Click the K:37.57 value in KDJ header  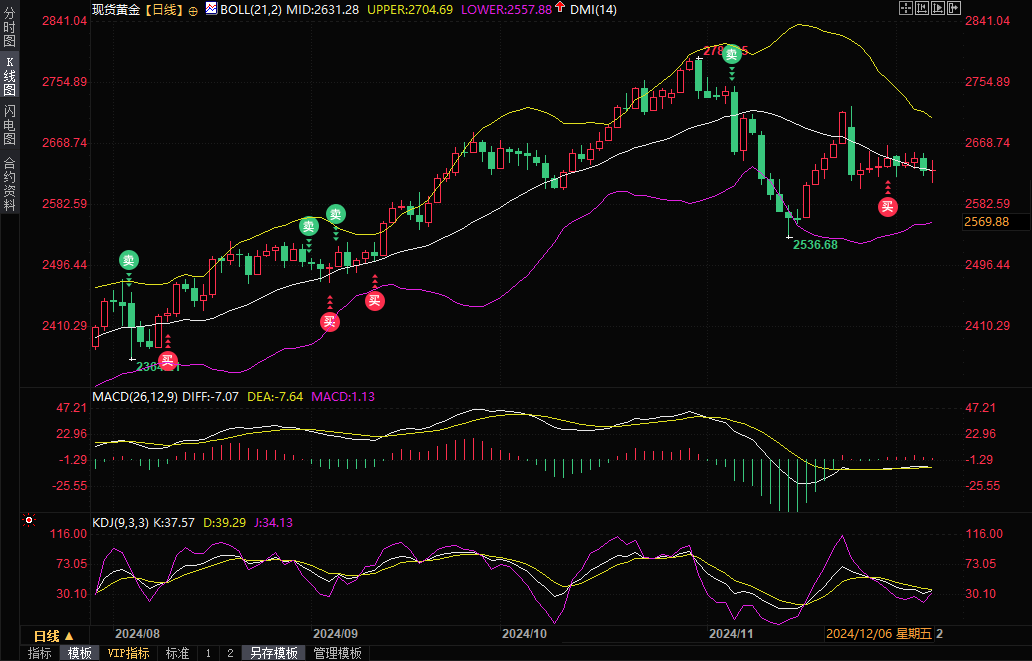click(x=174, y=522)
